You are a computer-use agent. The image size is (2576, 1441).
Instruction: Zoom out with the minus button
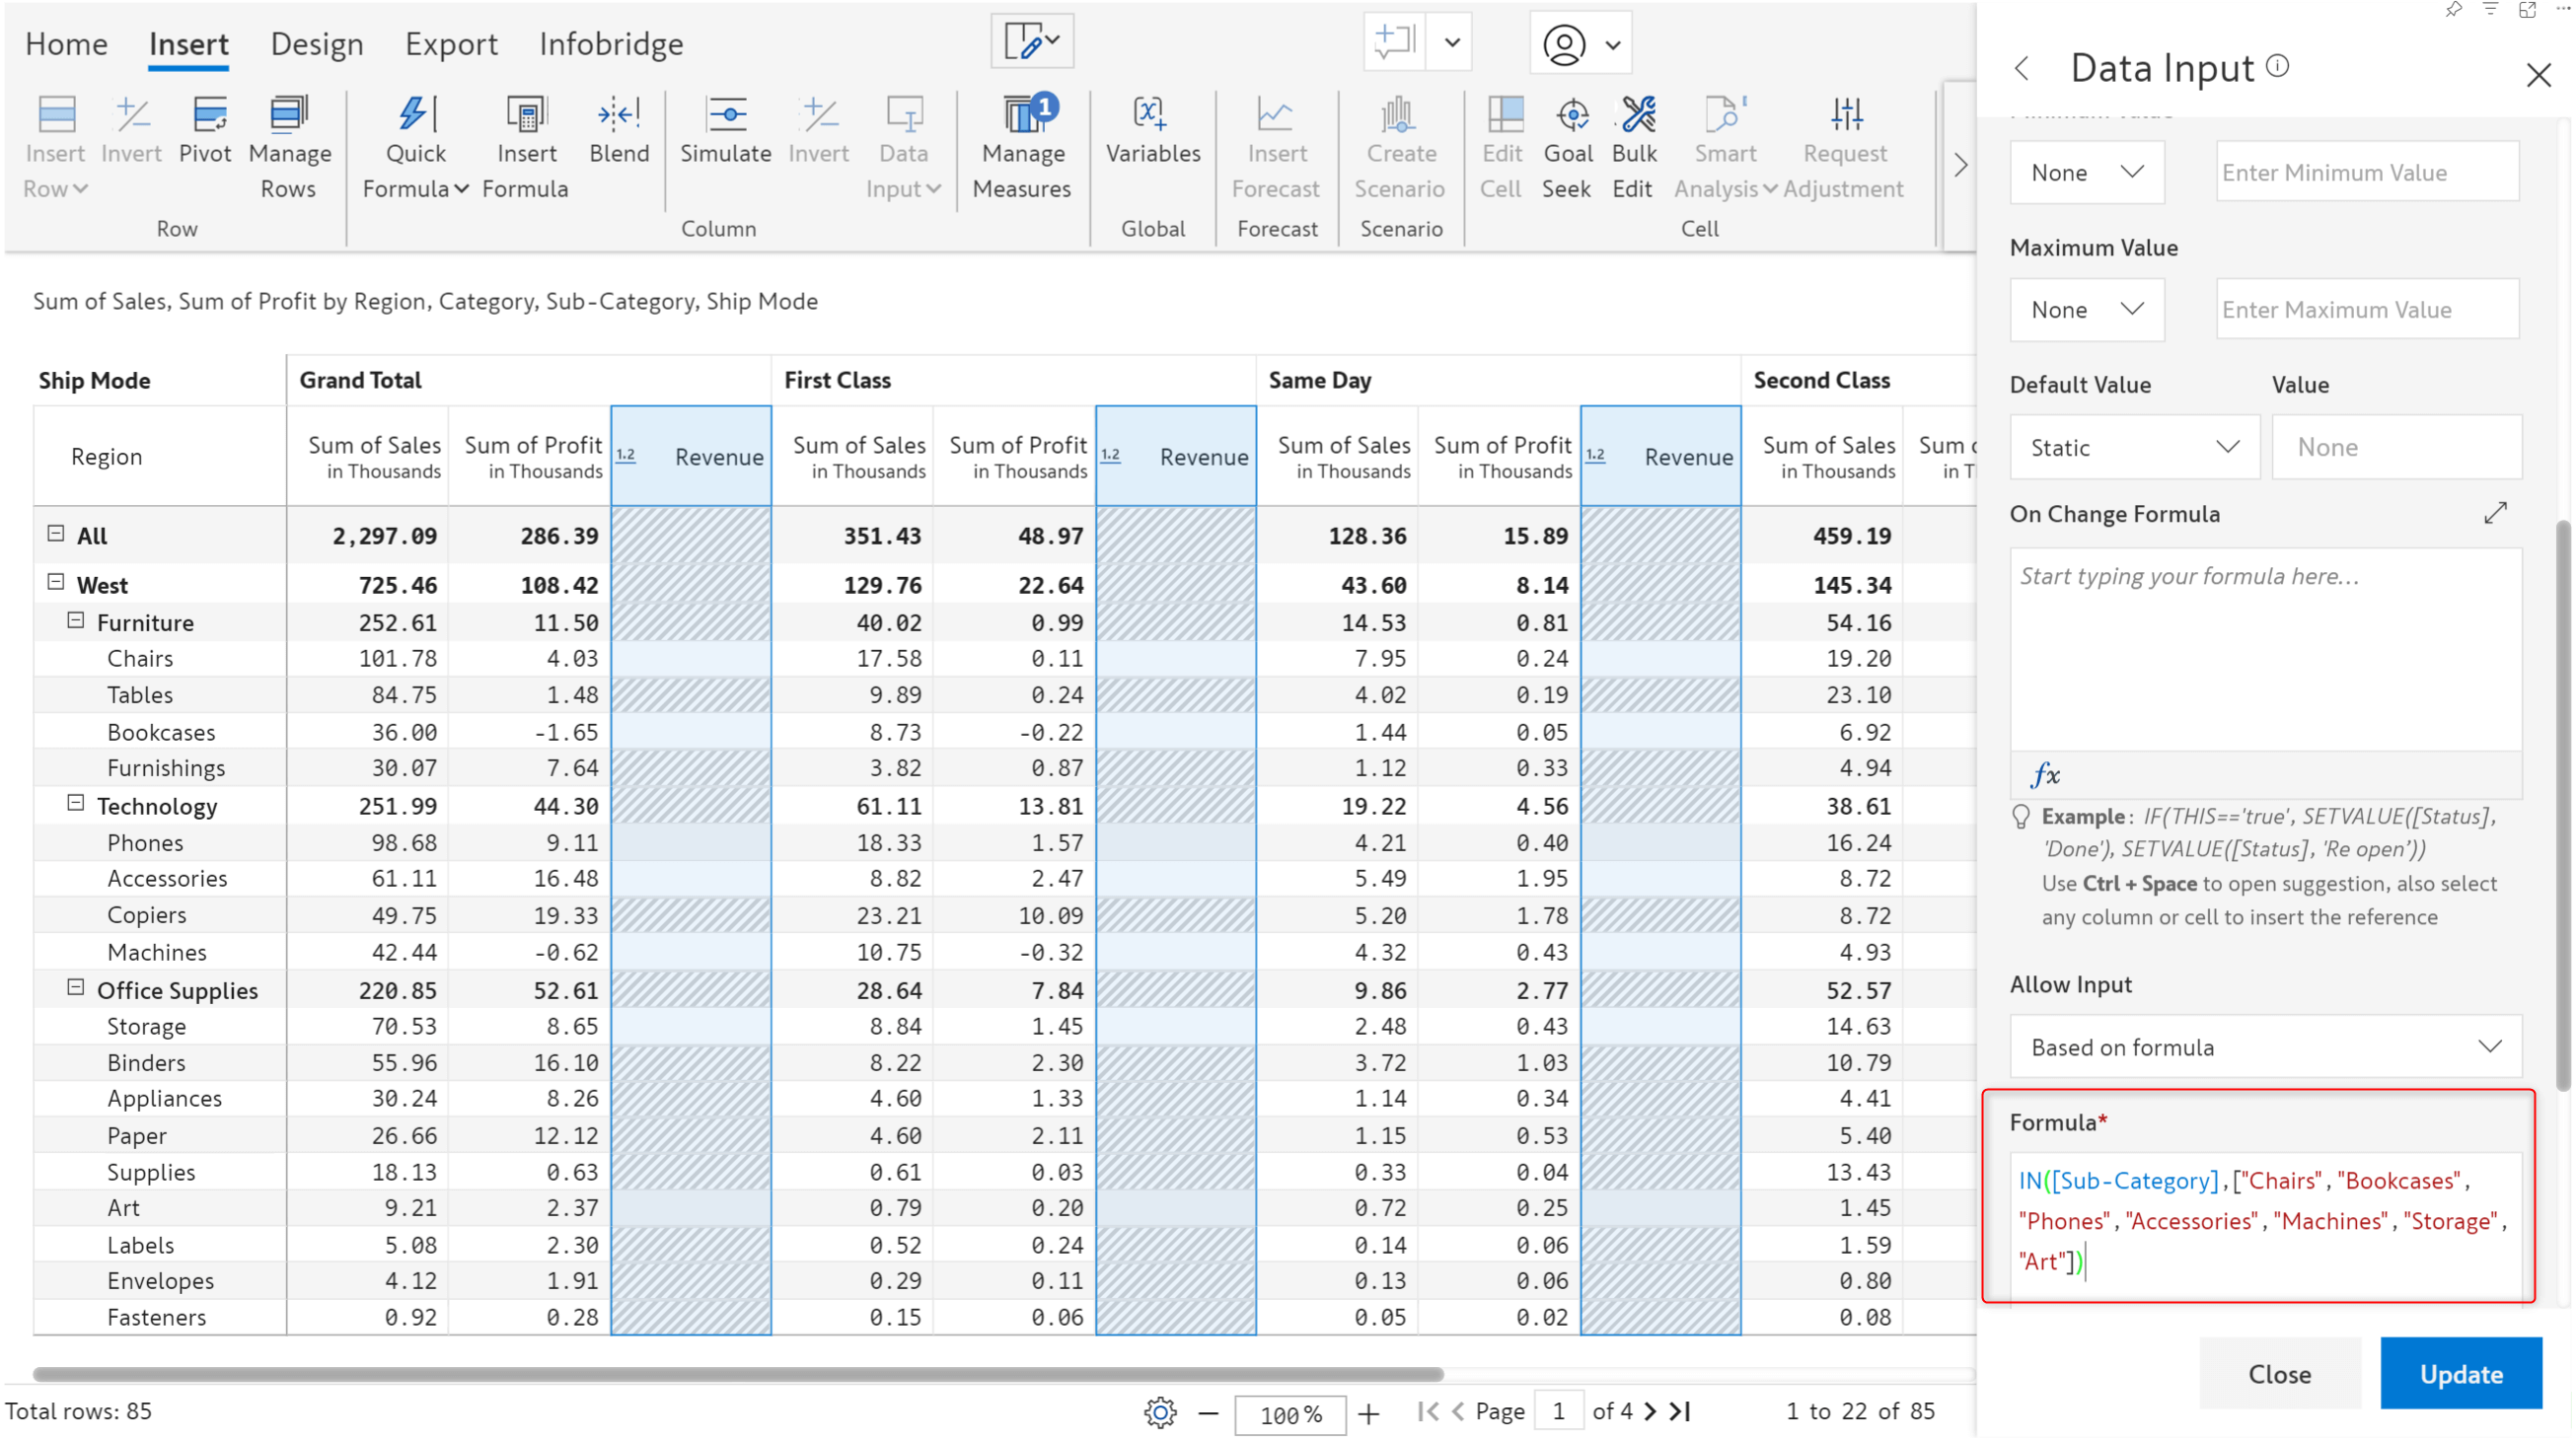click(1208, 1413)
